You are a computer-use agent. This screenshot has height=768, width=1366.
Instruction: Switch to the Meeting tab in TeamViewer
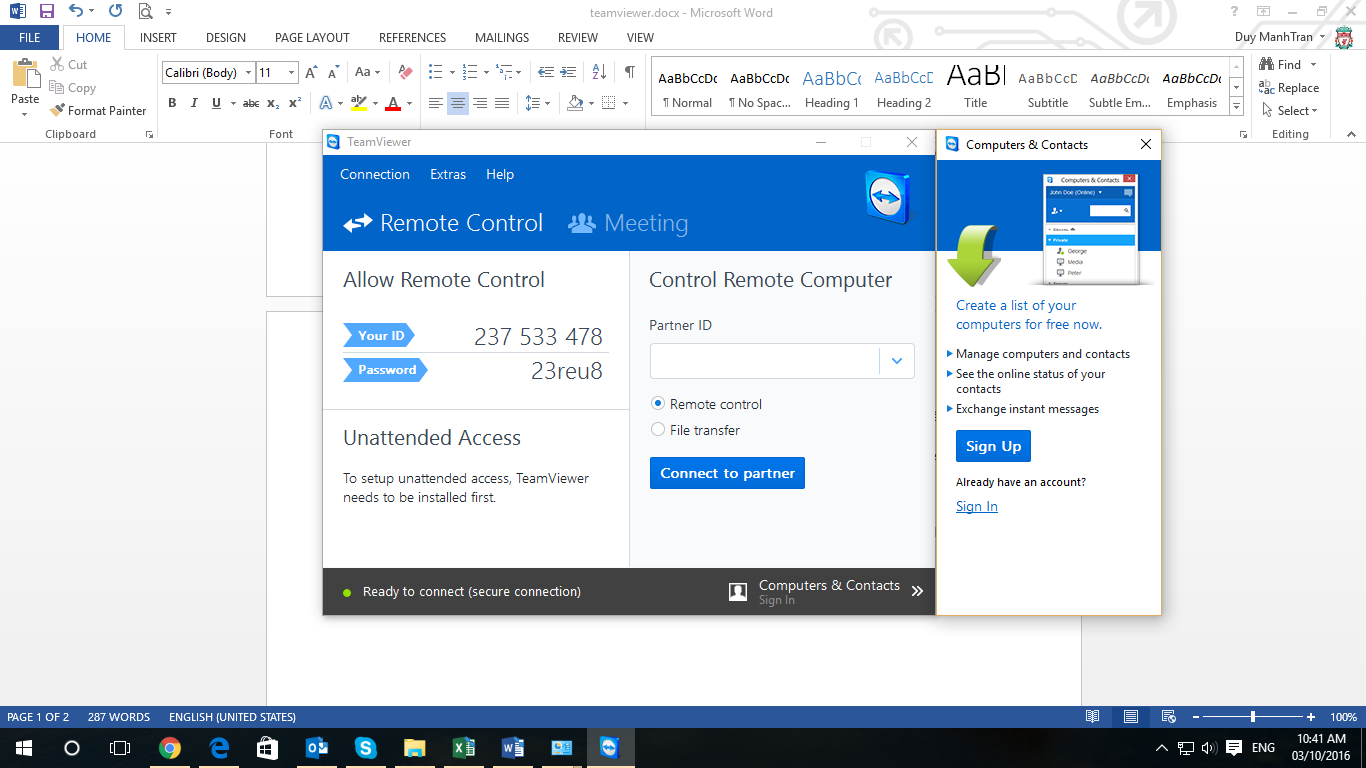point(628,223)
